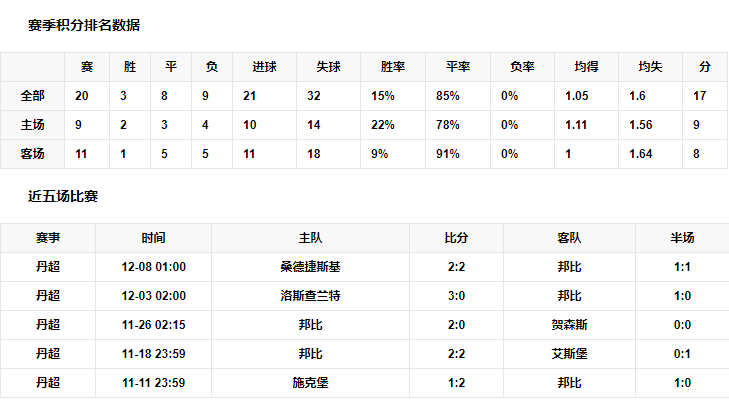This screenshot has height=401, width=729.
Task: Click the 均得 column header
Action: pyautogui.click(x=586, y=67)
